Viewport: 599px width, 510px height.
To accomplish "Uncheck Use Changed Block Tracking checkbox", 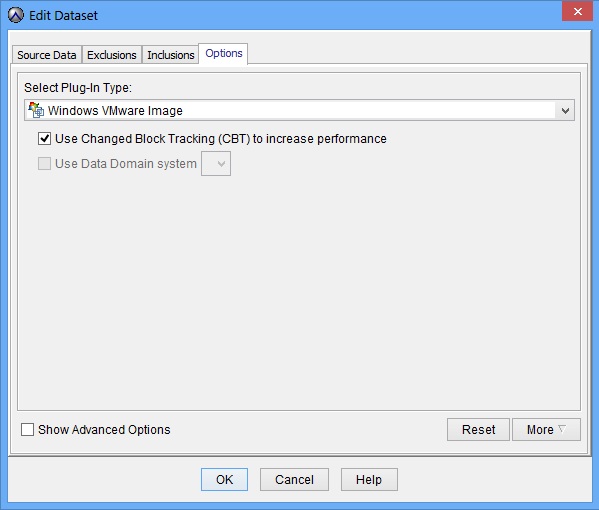I will pos(44,139).
